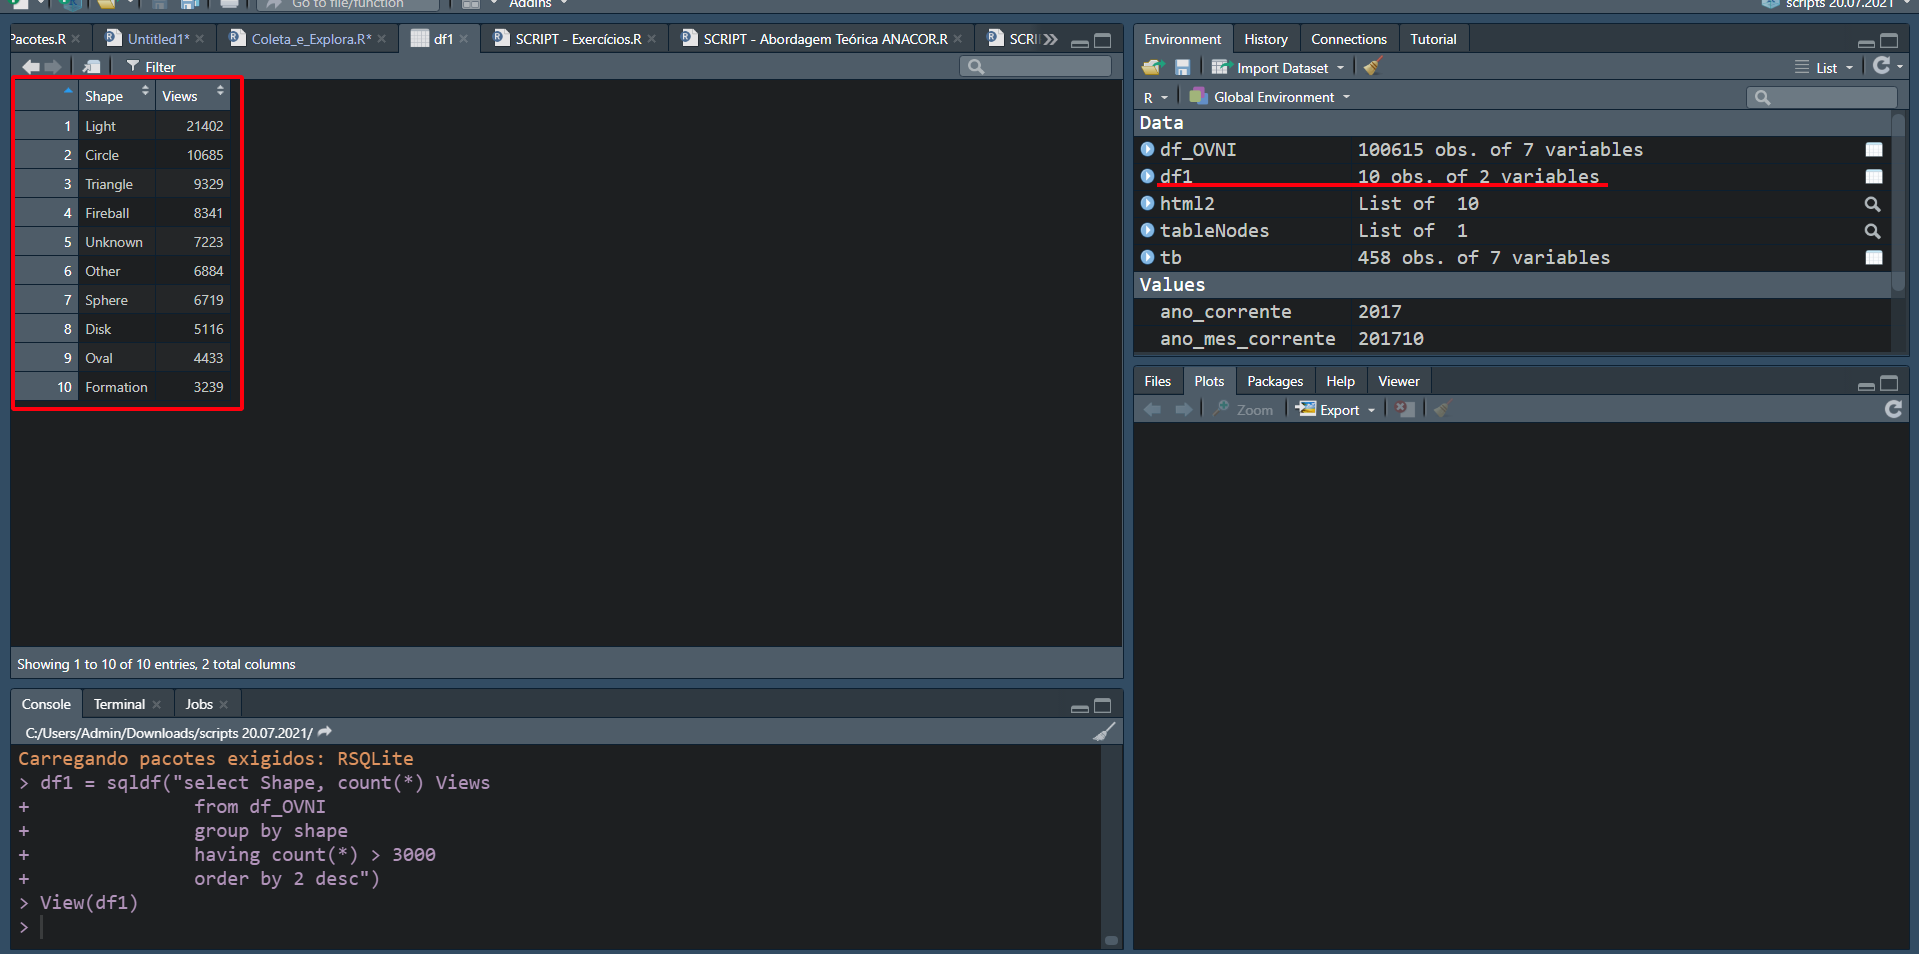Expand the tb data object
The height and width of the screenshot is (954, 1919).
click(x=1148, y=257)
